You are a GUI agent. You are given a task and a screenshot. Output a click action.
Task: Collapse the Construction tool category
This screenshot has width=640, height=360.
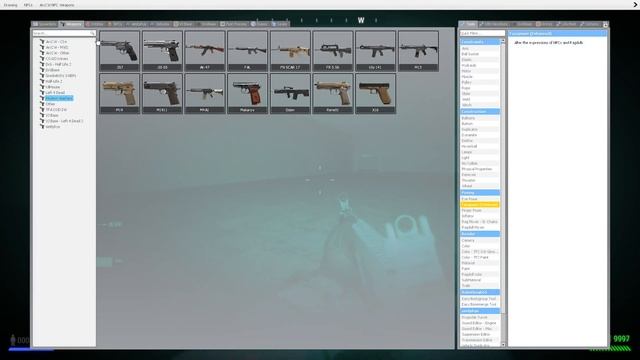(x=480, y=111)
